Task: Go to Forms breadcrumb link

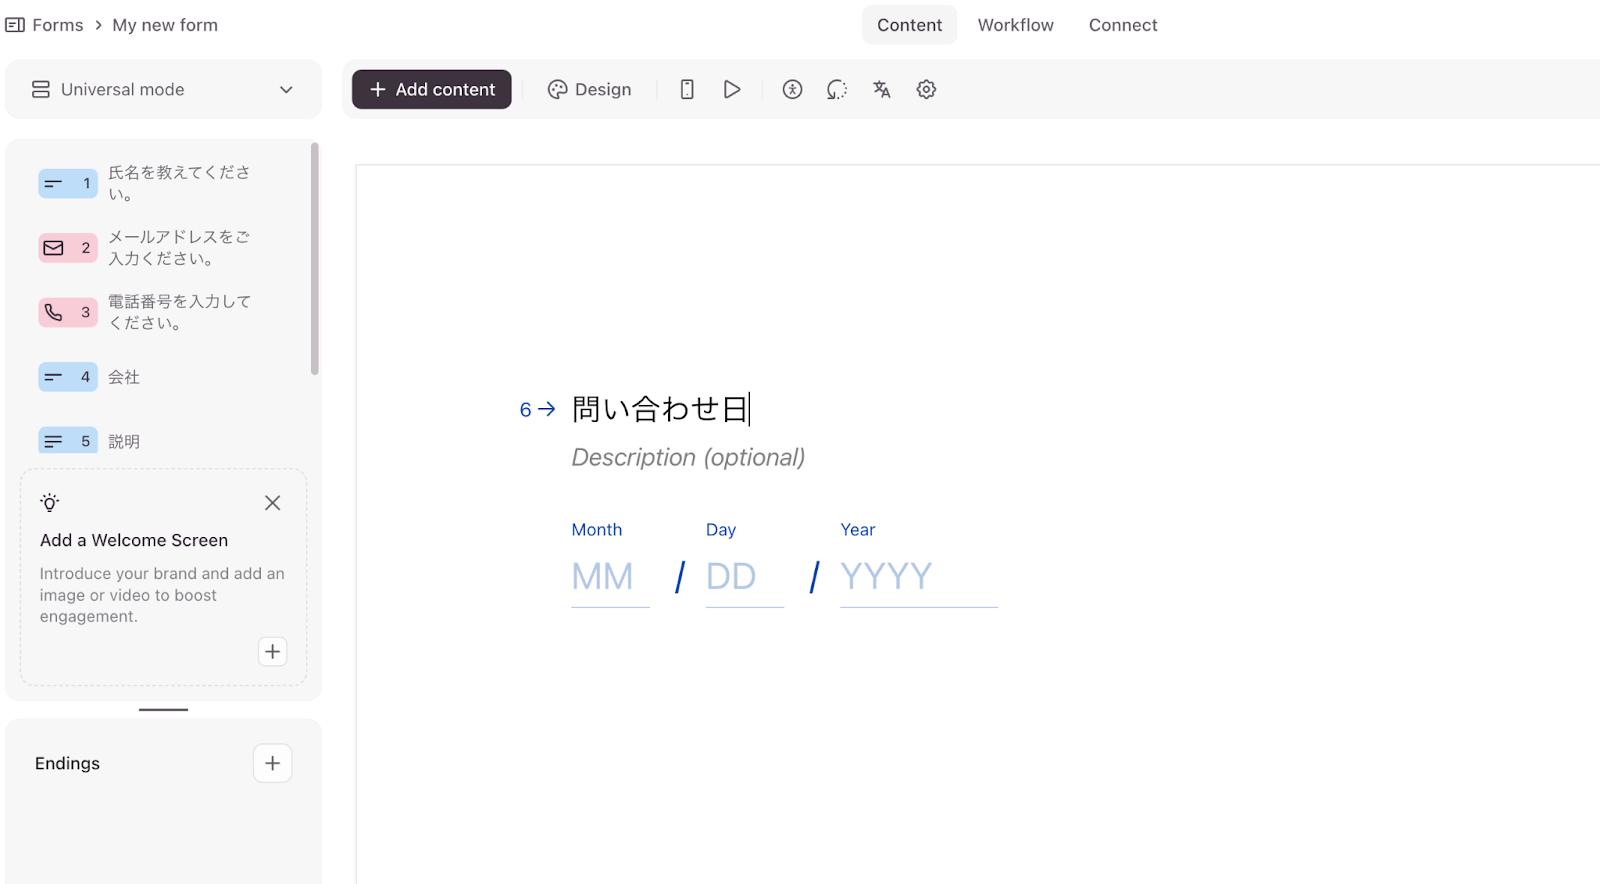Action: tap(57, 25)
